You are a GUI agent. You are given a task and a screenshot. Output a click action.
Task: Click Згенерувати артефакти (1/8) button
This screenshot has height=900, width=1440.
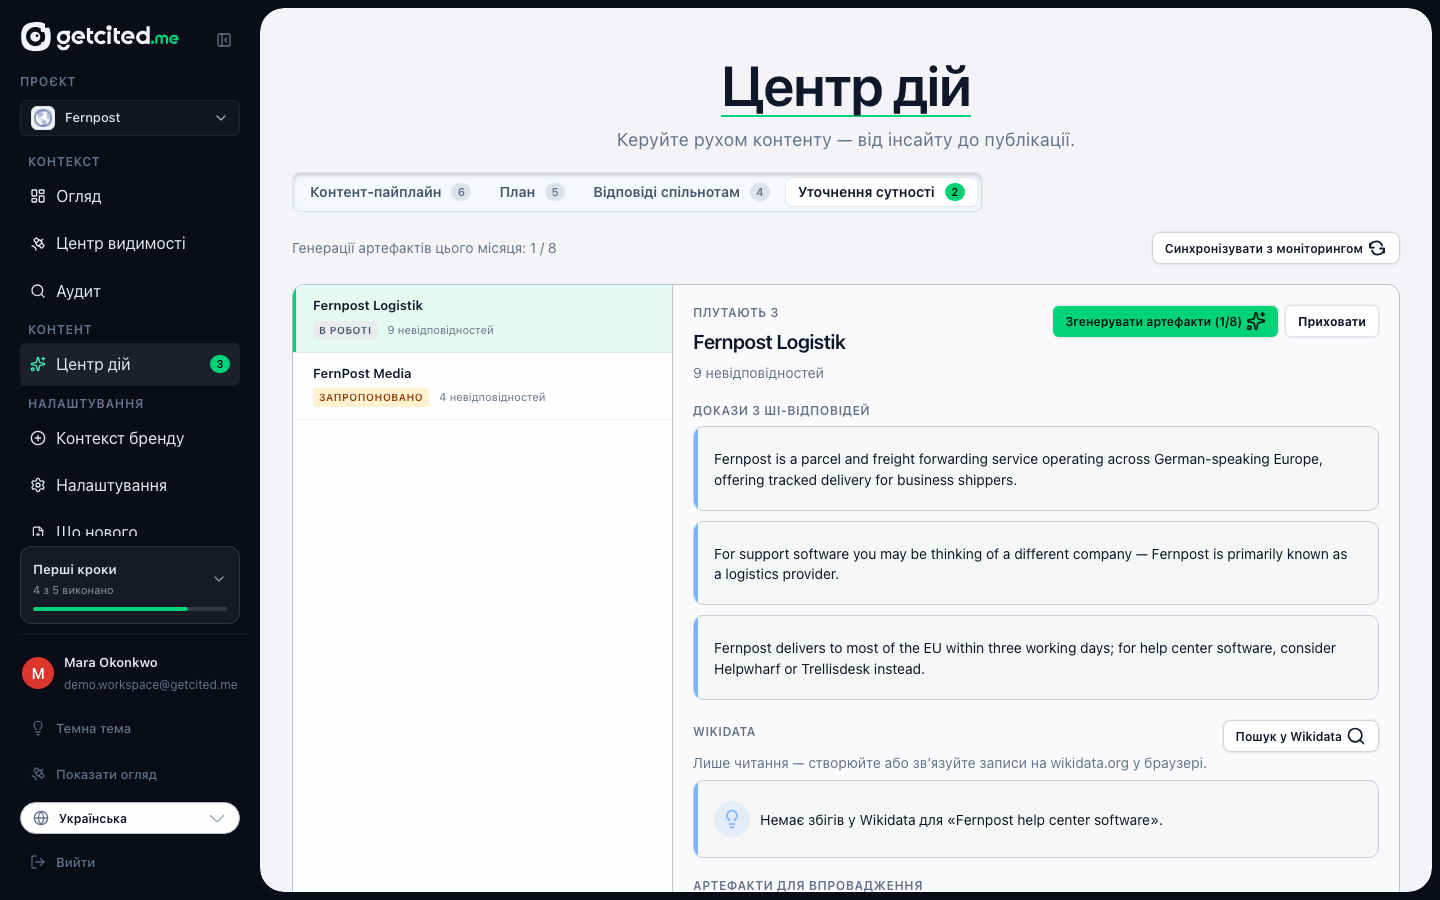click(x=1165, y=321)
